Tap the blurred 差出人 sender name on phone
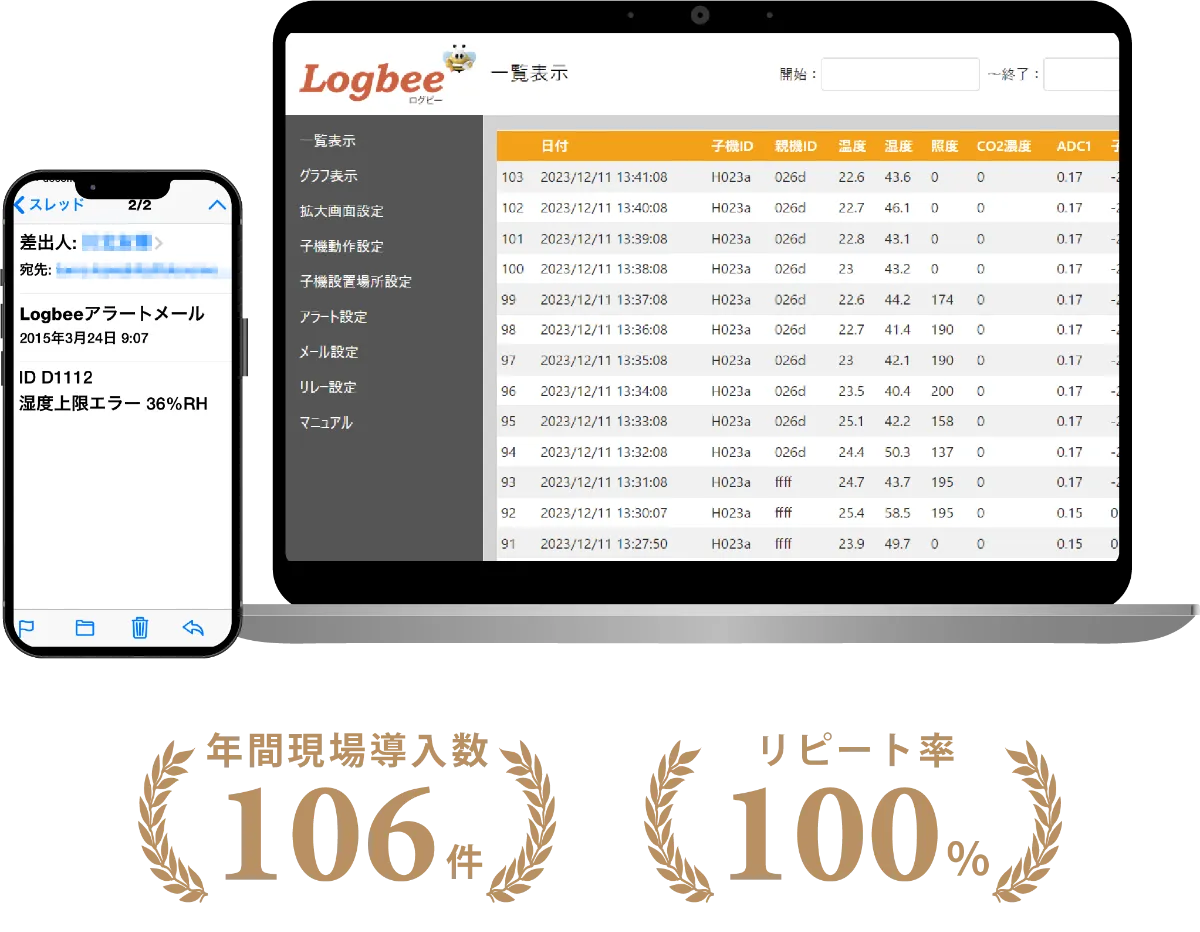The height and width of the screenshot is (932, 1200). (x=117, y=241)
